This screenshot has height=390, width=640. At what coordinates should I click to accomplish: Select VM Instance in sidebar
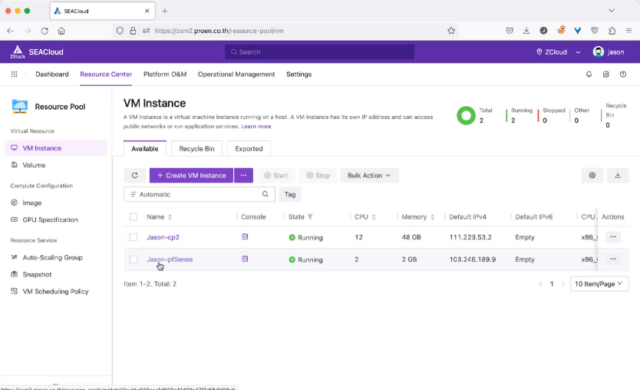tap(56, 148)
